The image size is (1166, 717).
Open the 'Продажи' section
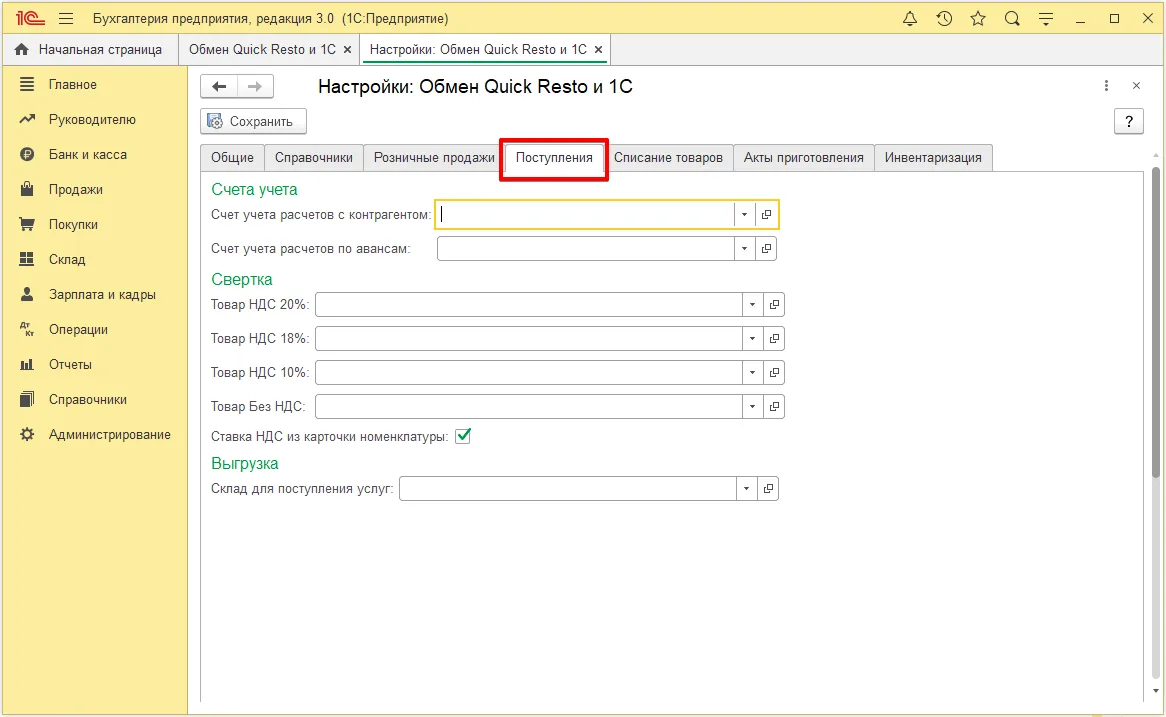pyautogui.click(x=76, y=190)
